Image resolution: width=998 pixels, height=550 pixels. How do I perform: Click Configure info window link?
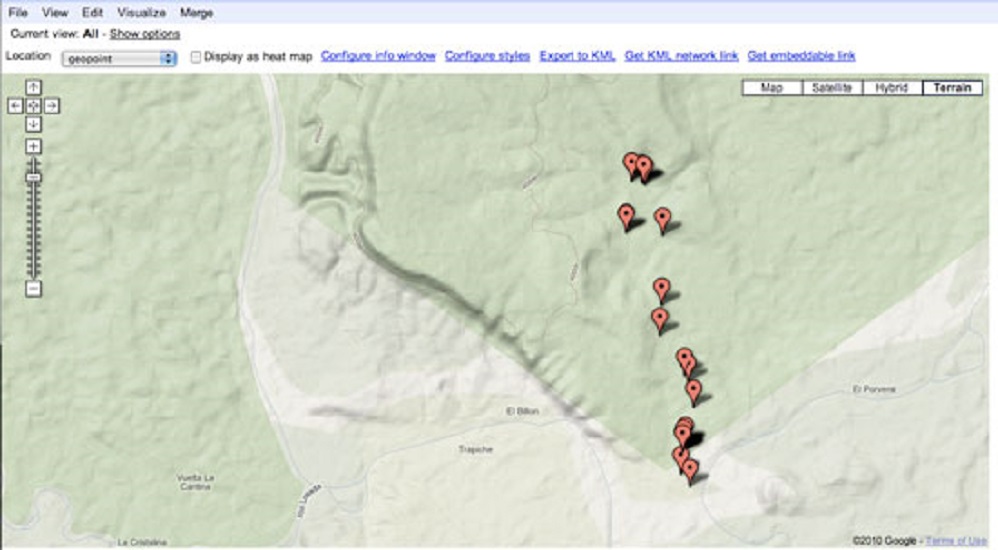(378, 56)
